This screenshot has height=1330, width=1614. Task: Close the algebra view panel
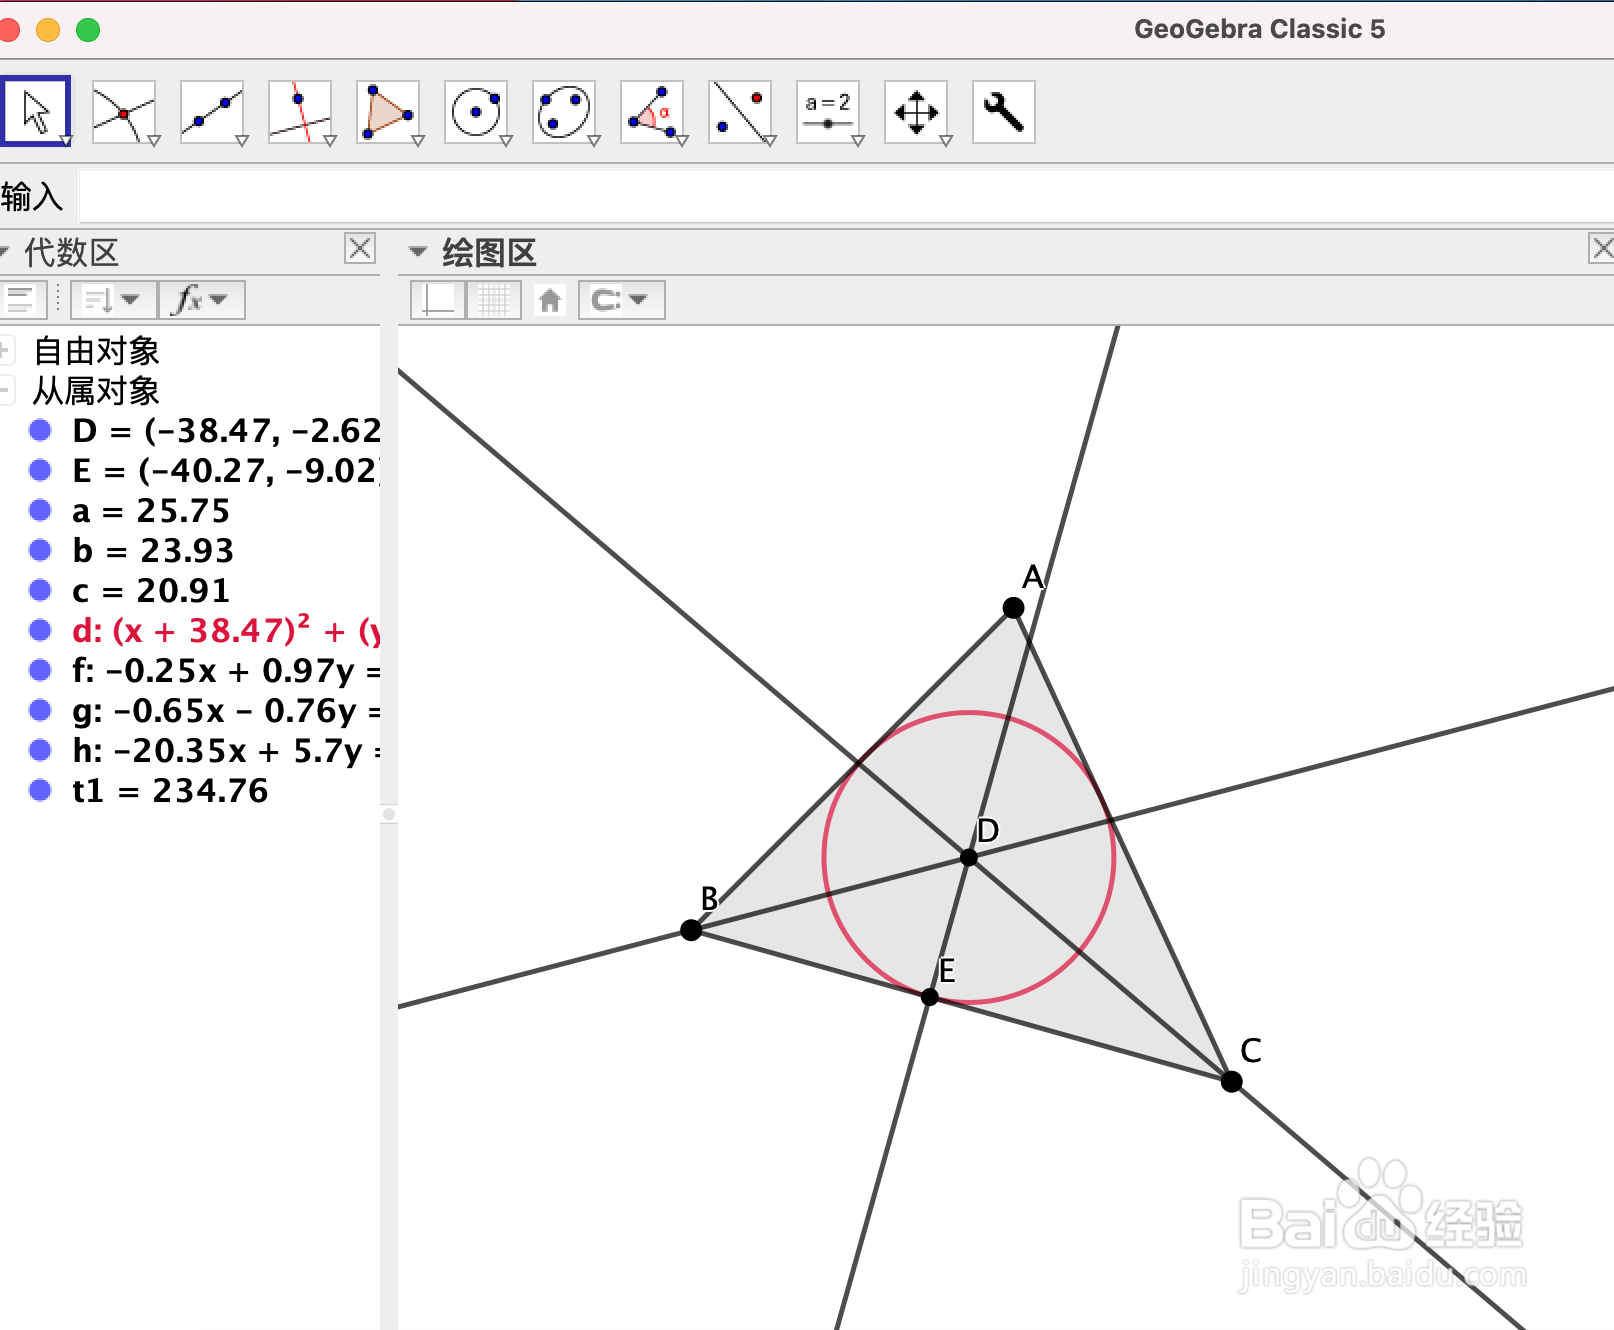point(360,248)
